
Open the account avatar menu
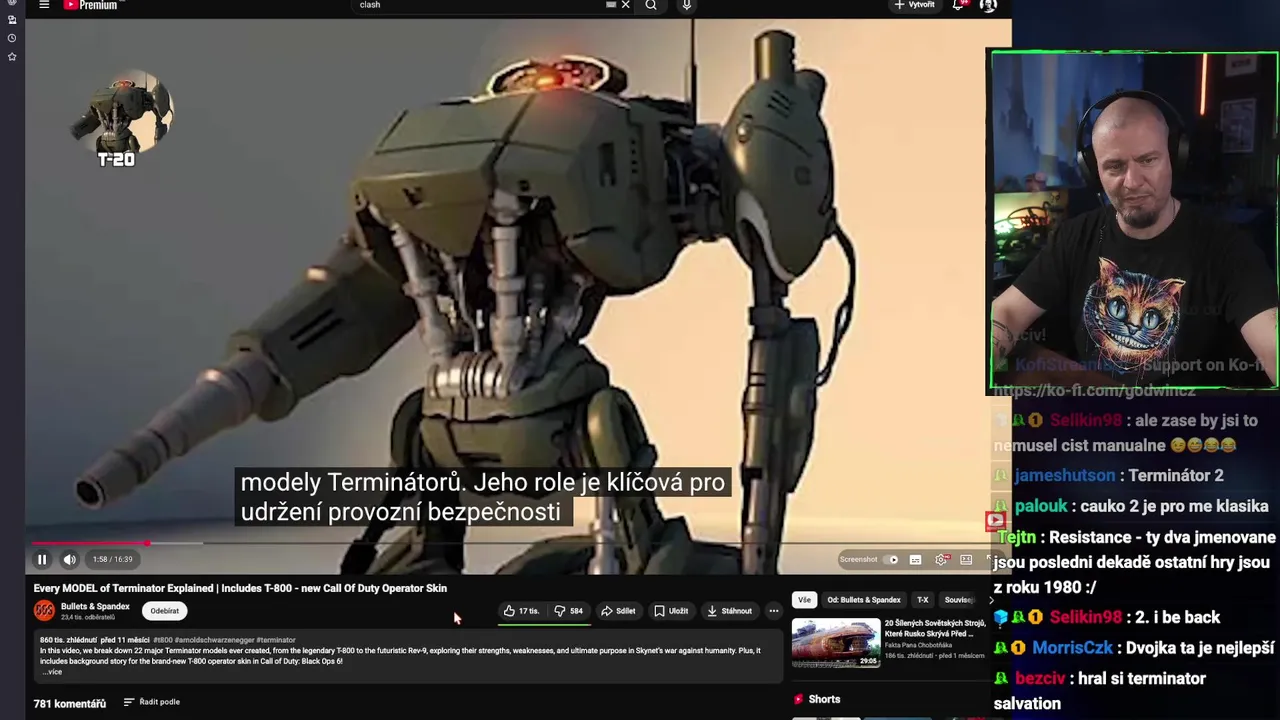click(988, 5)
